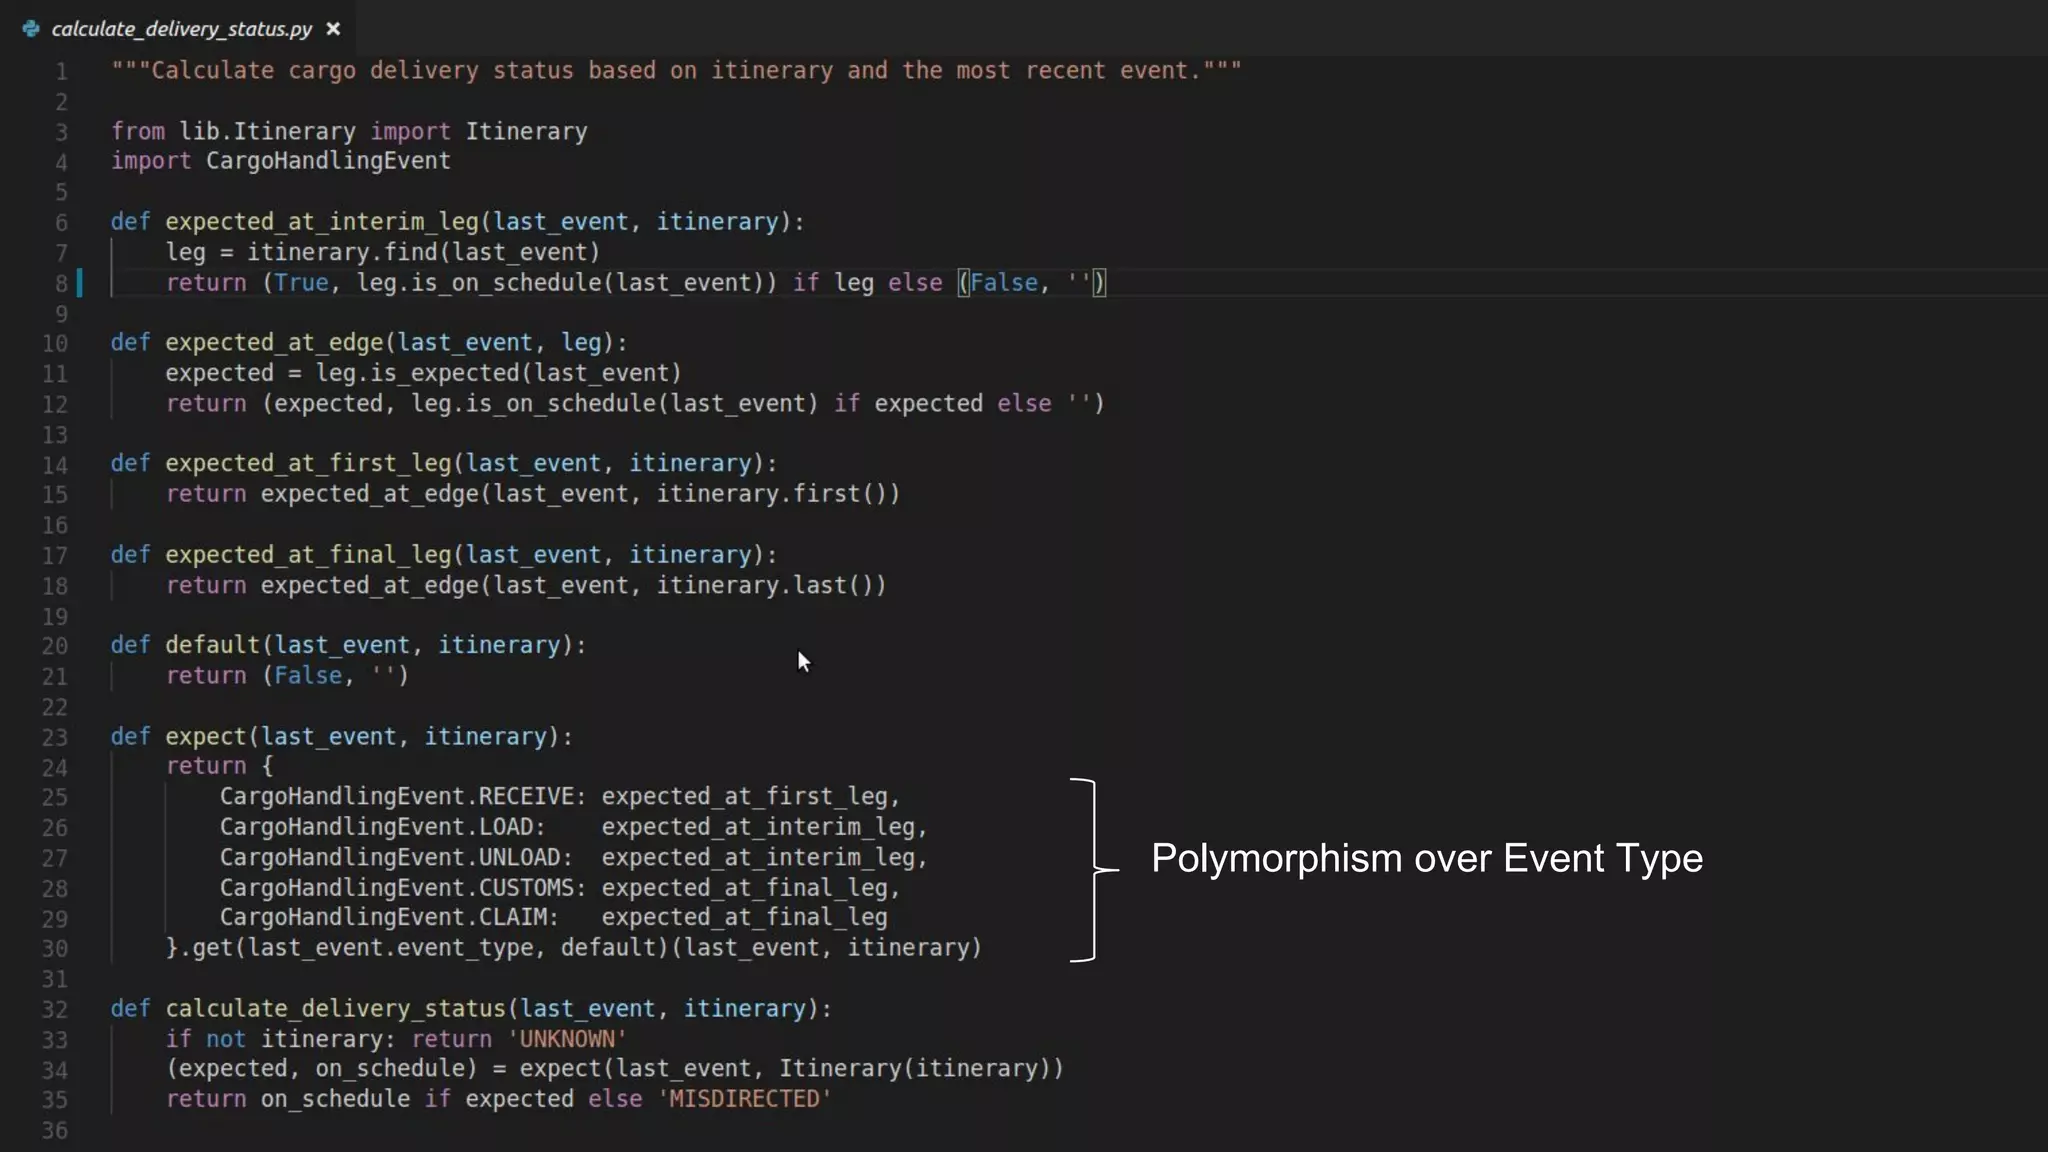This screenshot has width=2048, height=1152.
Task: Click the Python file icon in the tab
Action: (31, 29)
